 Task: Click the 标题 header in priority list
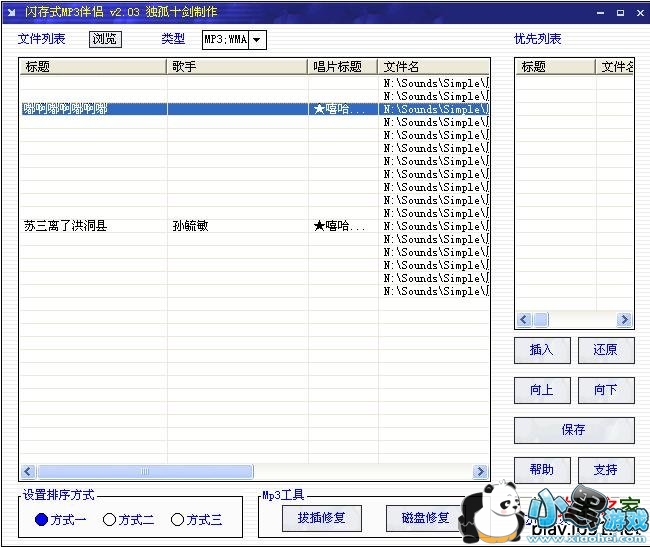[x=555, y=66]
